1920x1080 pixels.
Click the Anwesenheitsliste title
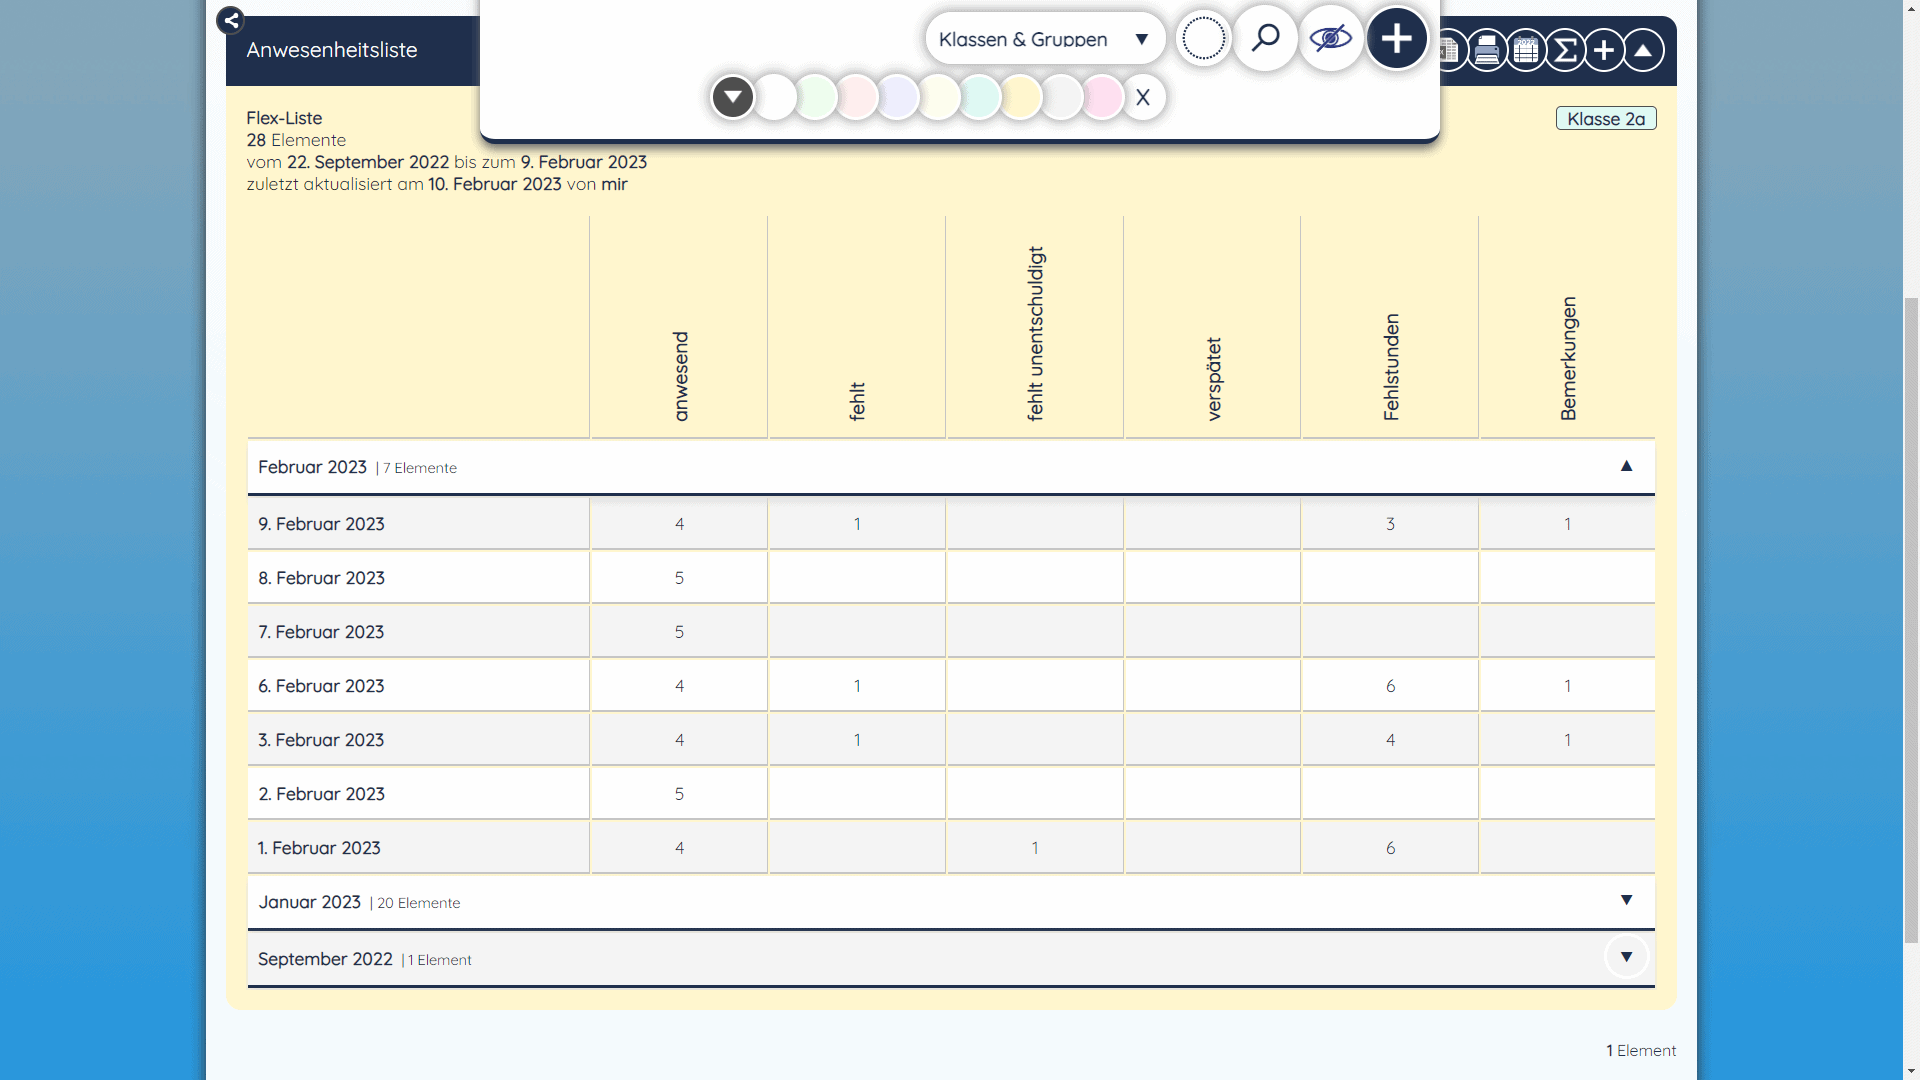point(332,50)
